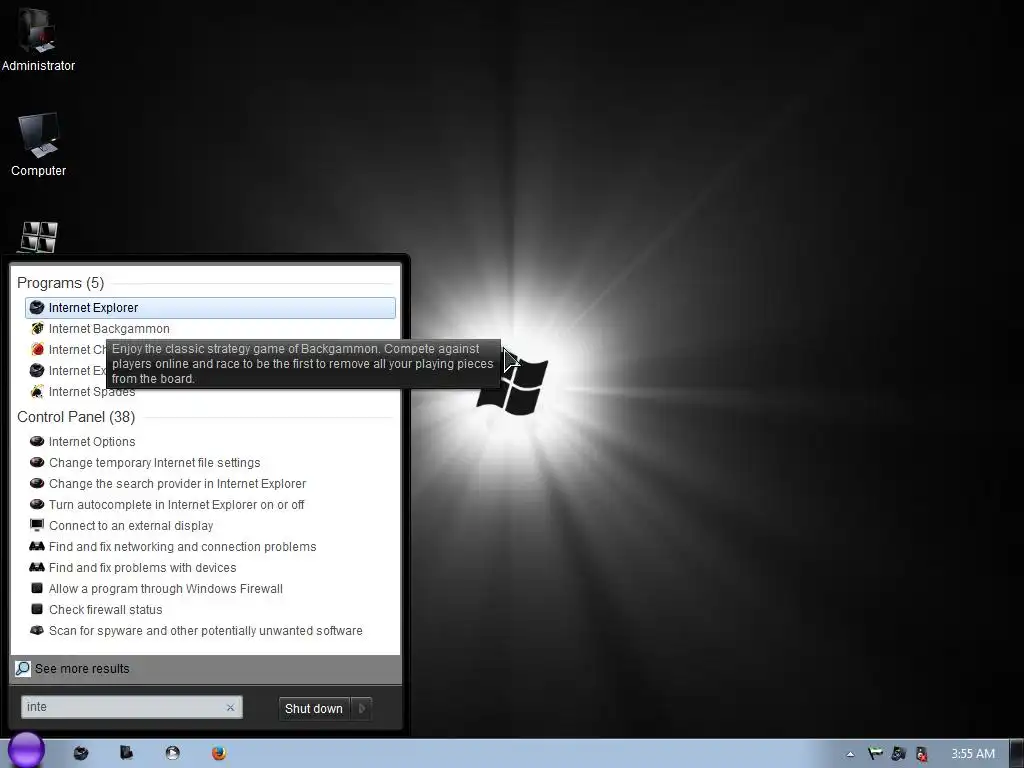
Task: Click the Shut down button
Action: [314, 709]
